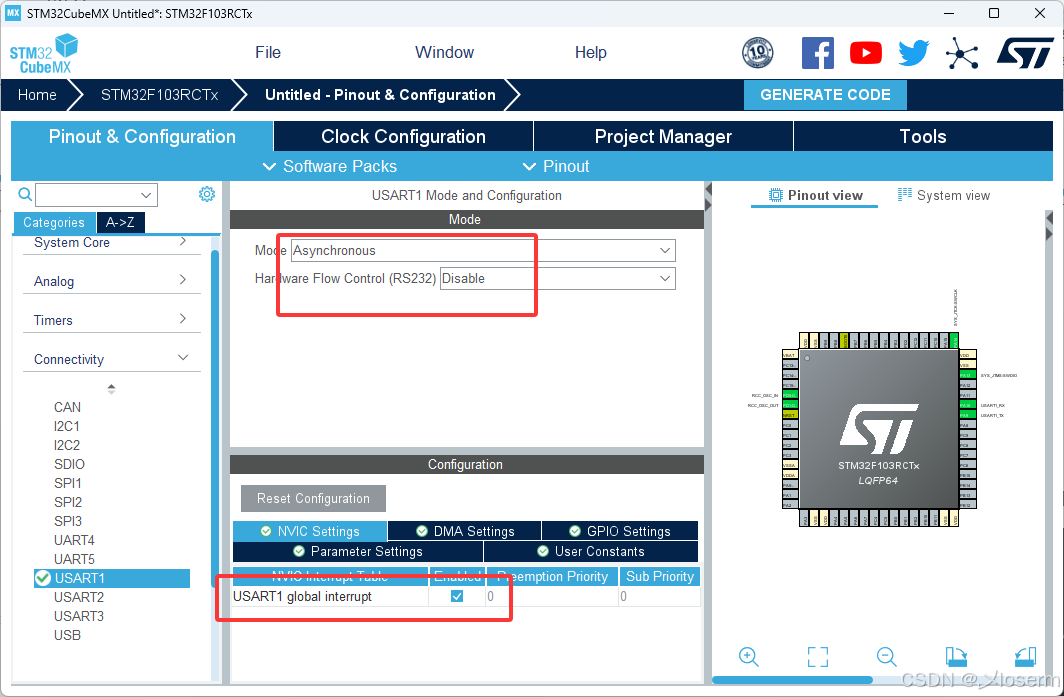Select UART4 peripheral
The image size is (1064, 697).
[x=74, y=540]
